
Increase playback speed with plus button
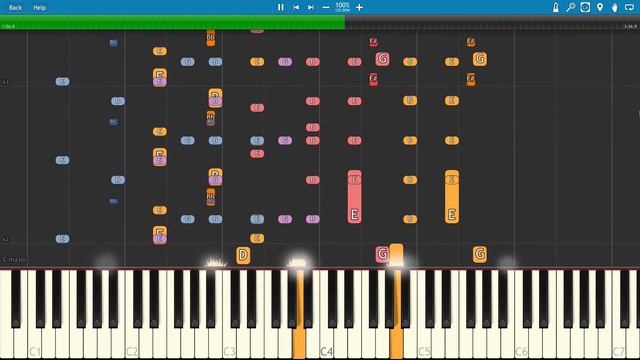359,7
